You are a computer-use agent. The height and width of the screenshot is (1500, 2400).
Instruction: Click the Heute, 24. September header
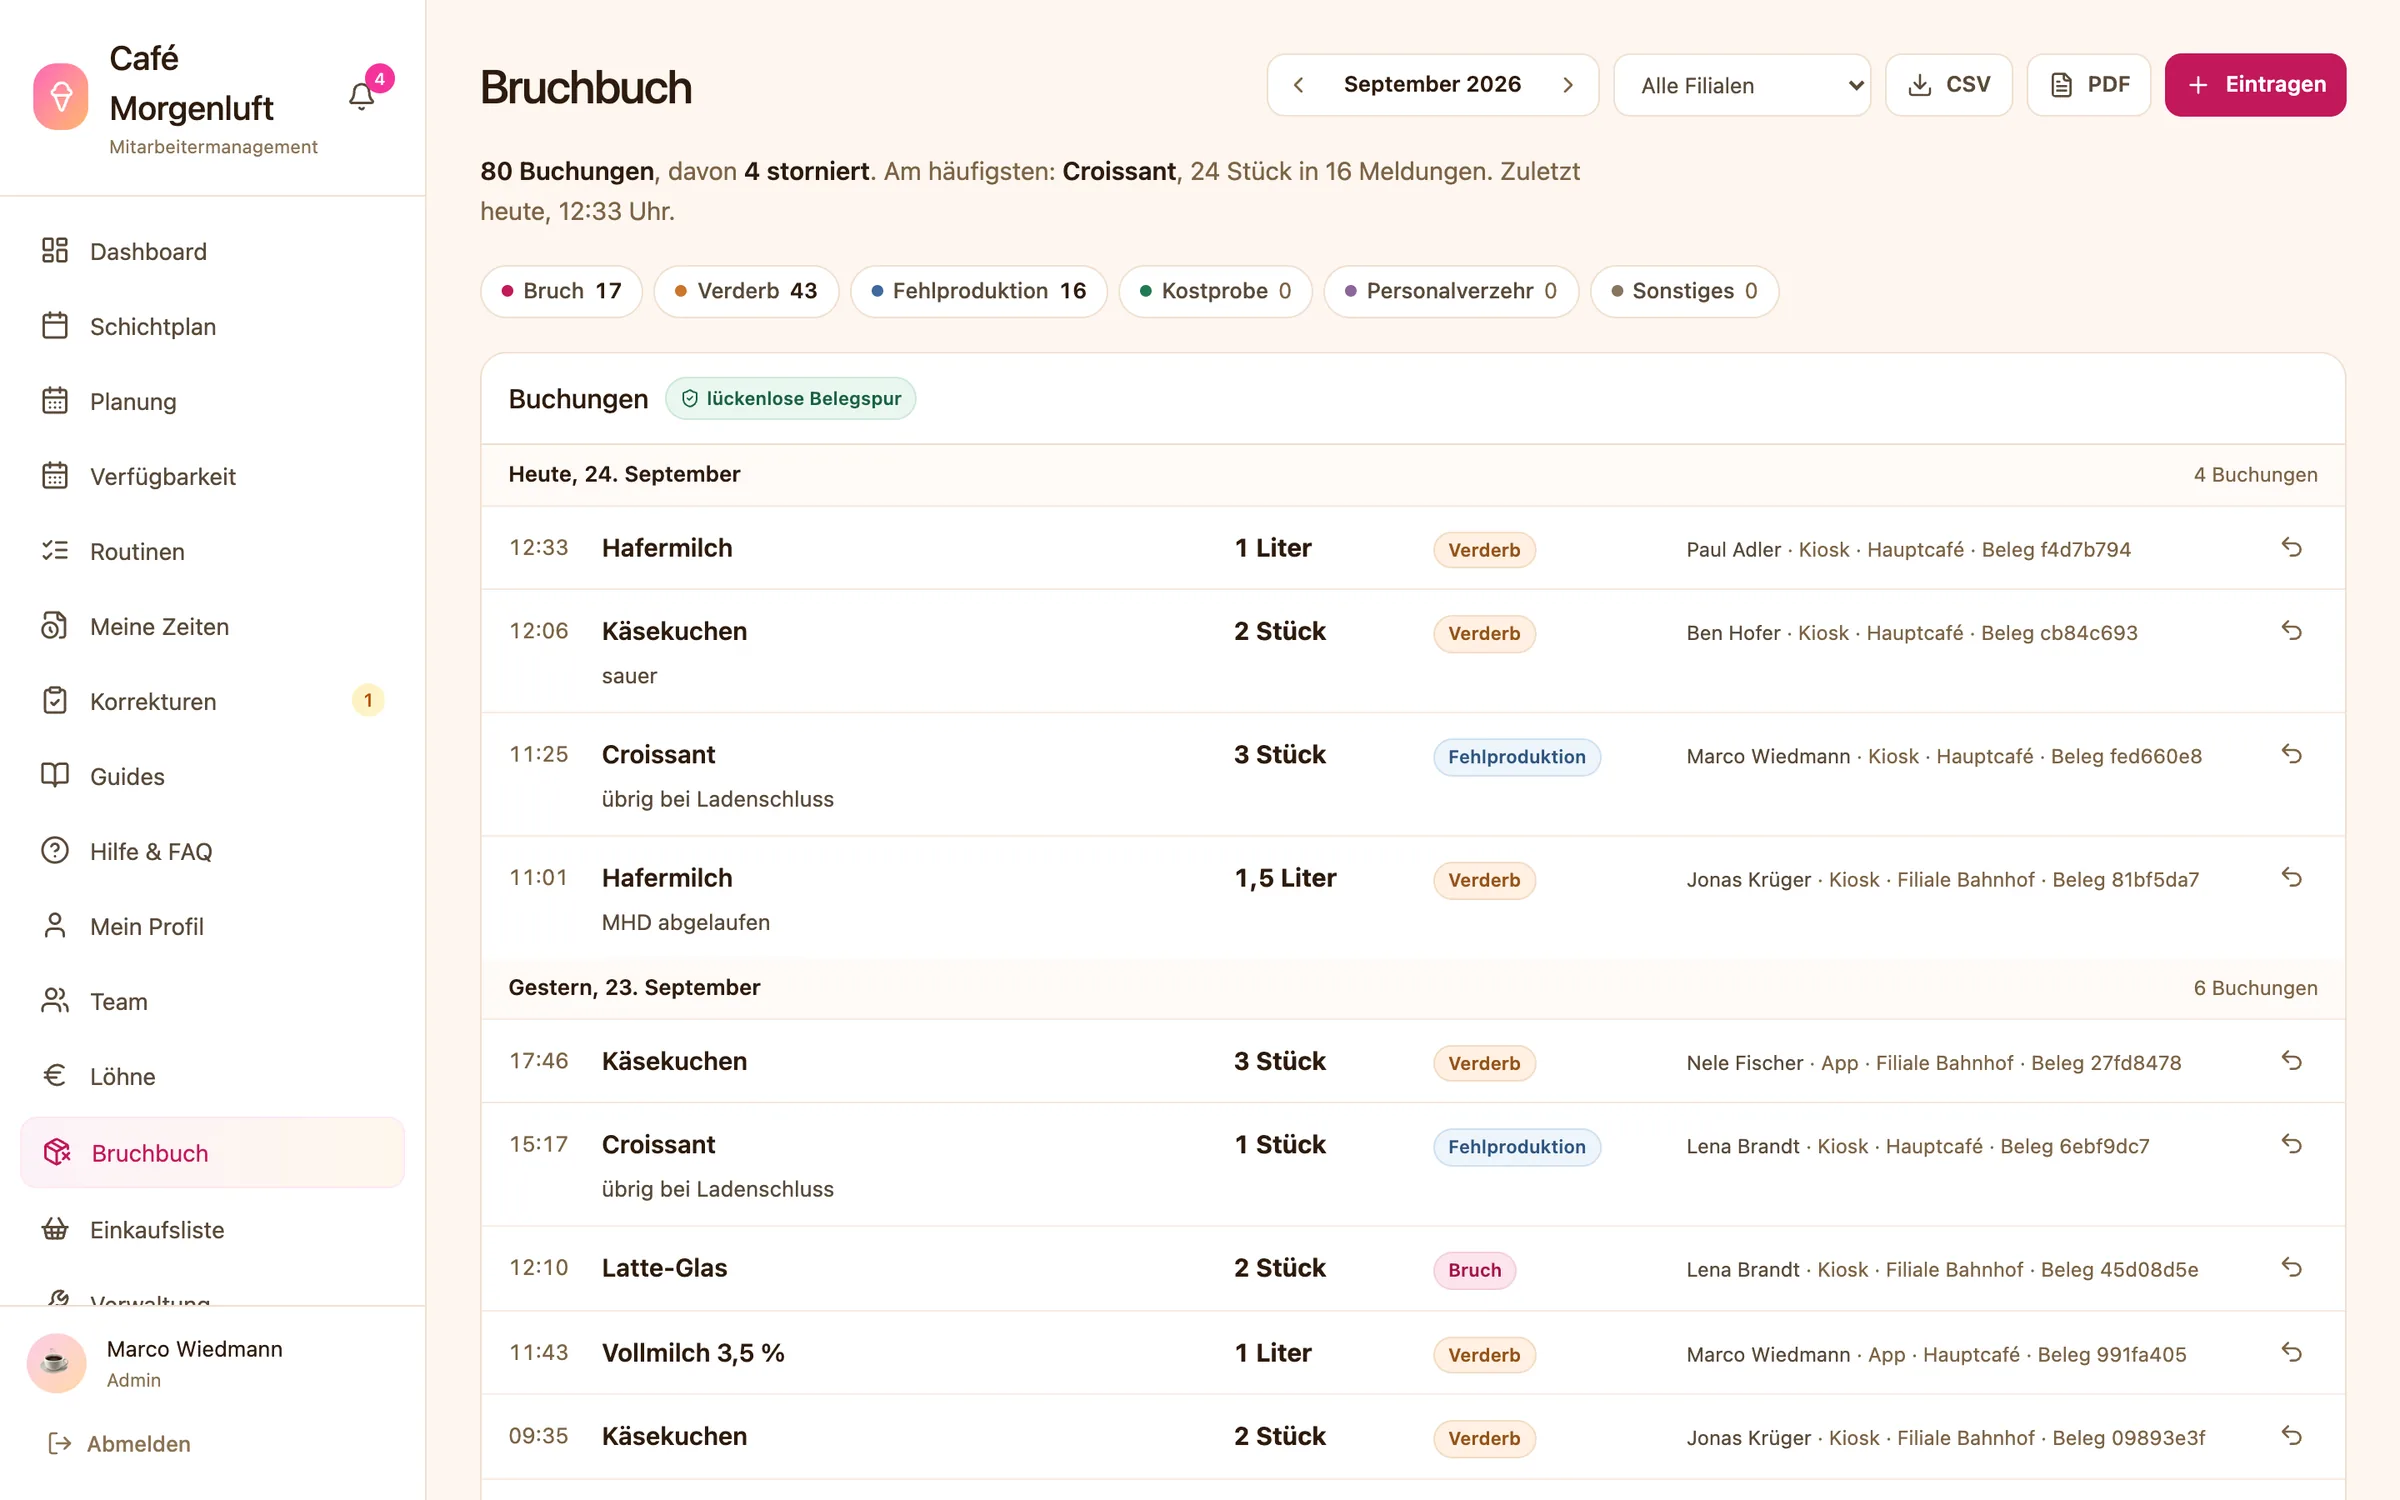pyautogui.click(x=624, y=474)
